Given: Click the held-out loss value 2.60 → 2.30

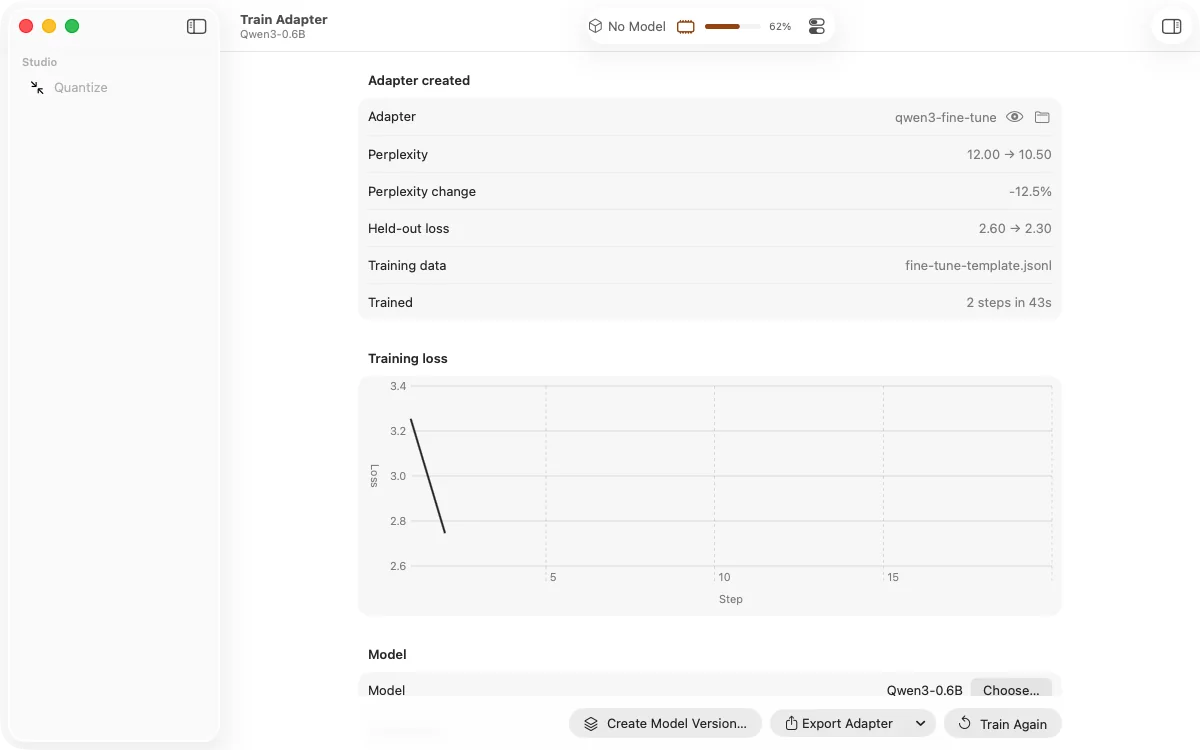Looking at the screenshot, I should (x=1015, y=229).
